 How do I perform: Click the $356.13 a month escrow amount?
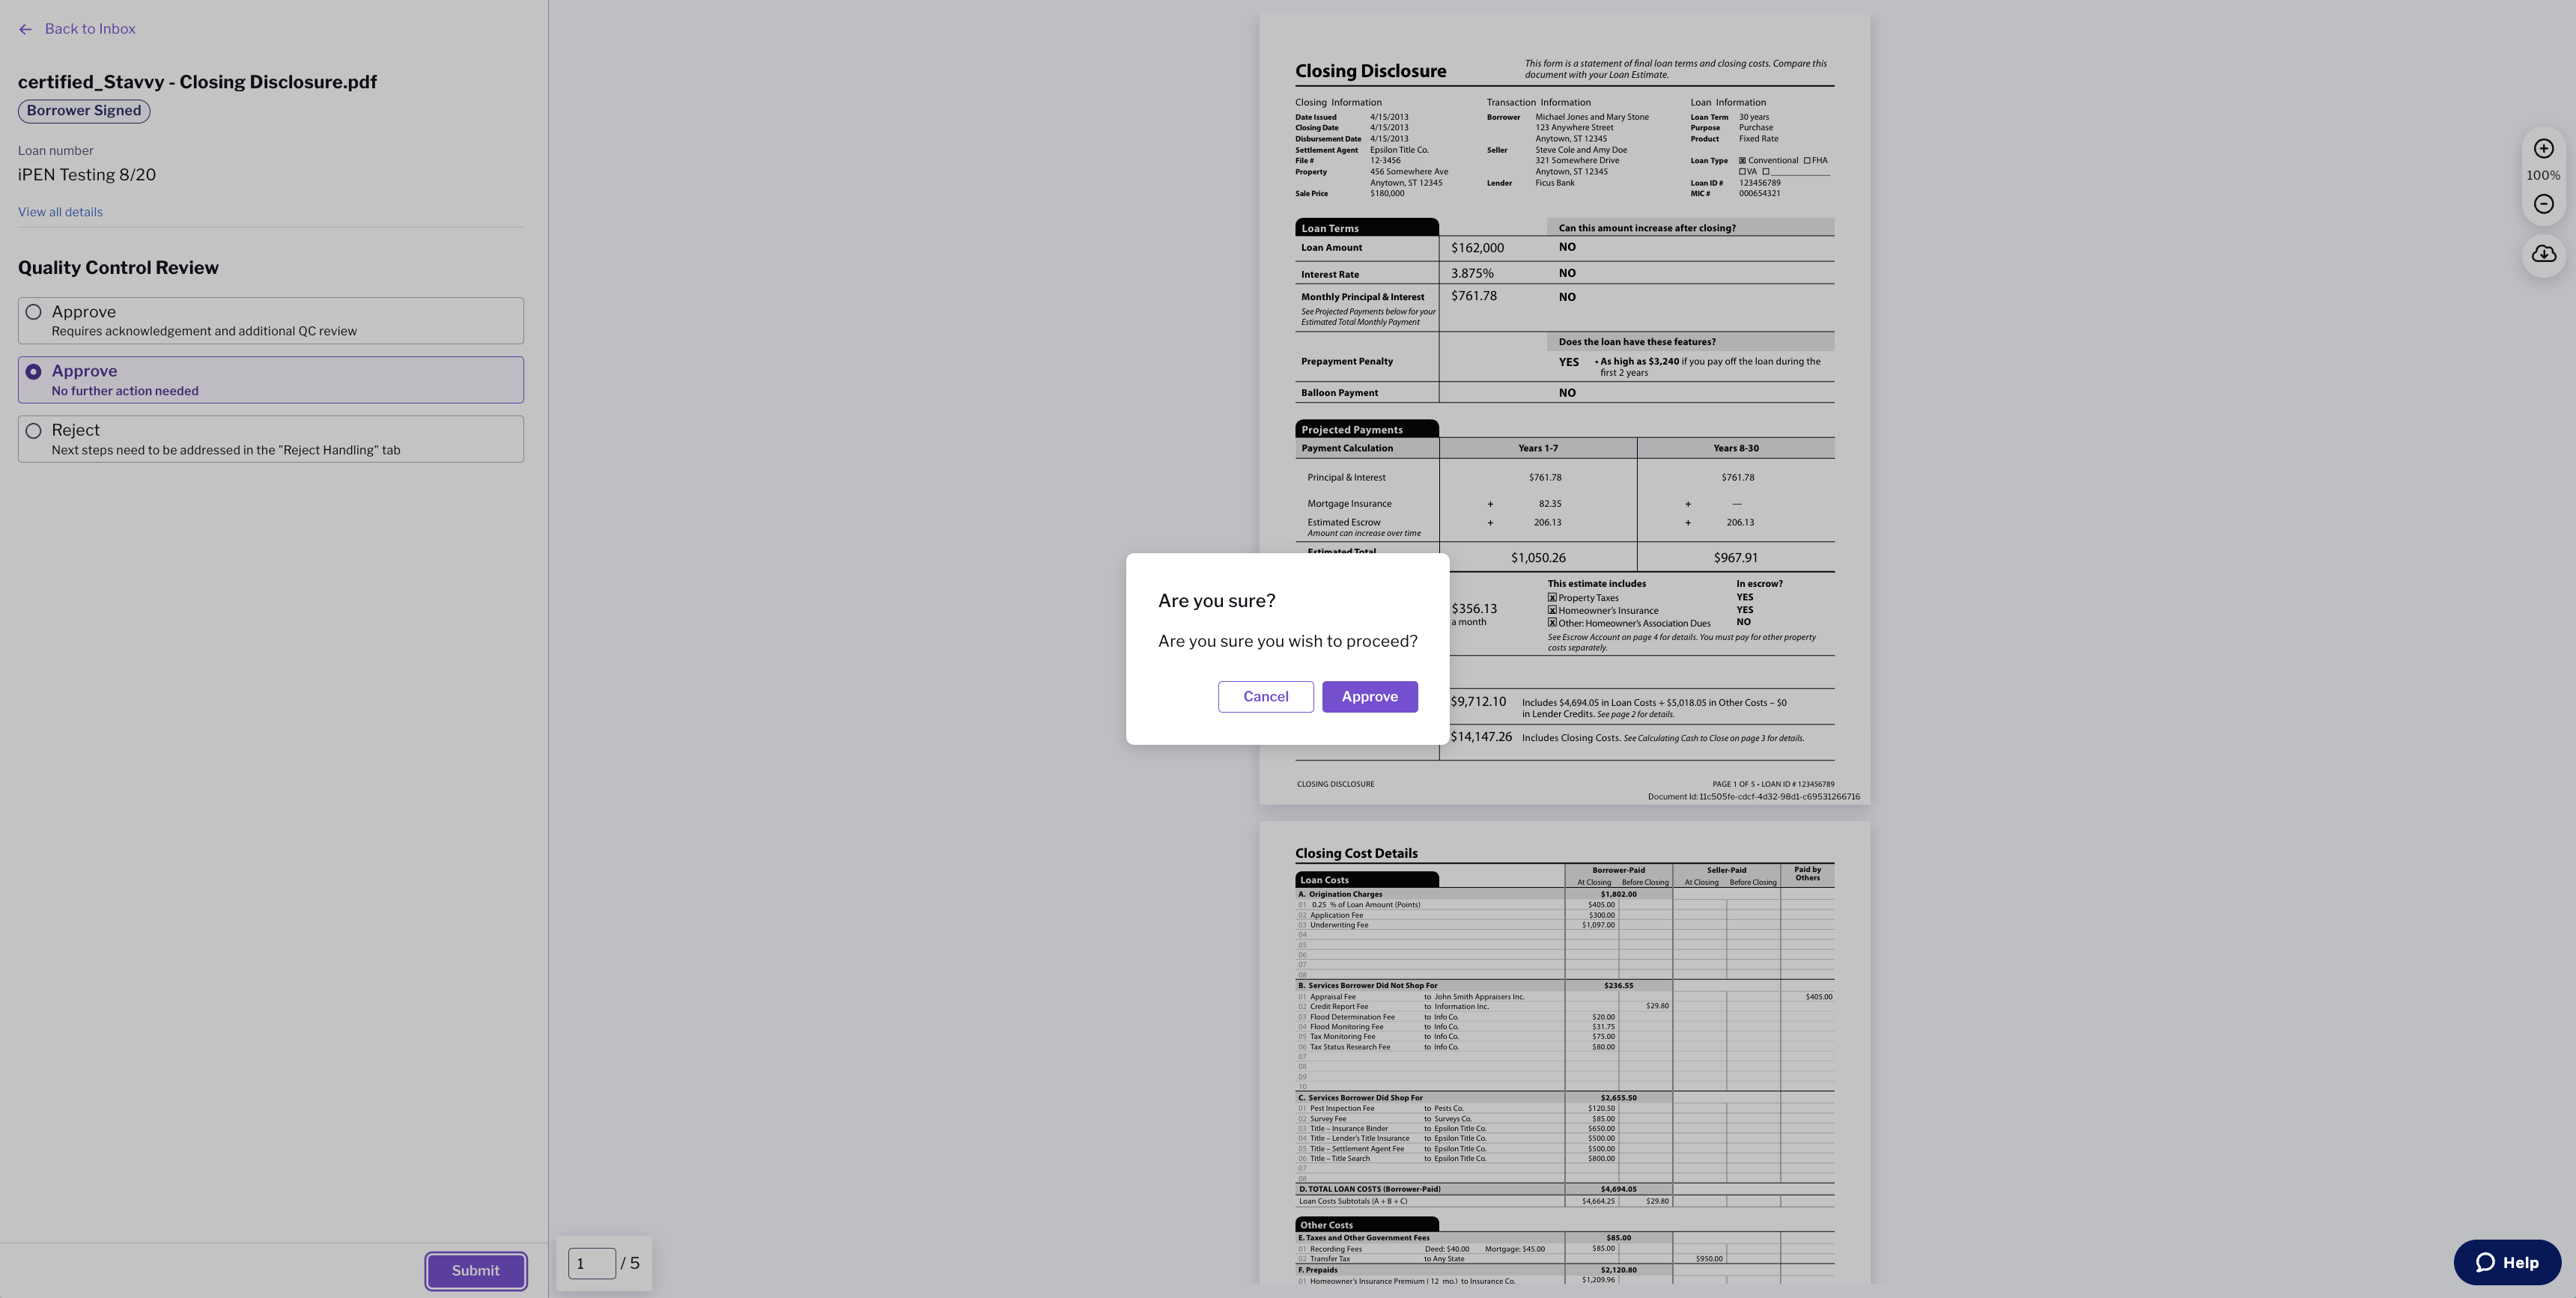[x=1473, y=614]
